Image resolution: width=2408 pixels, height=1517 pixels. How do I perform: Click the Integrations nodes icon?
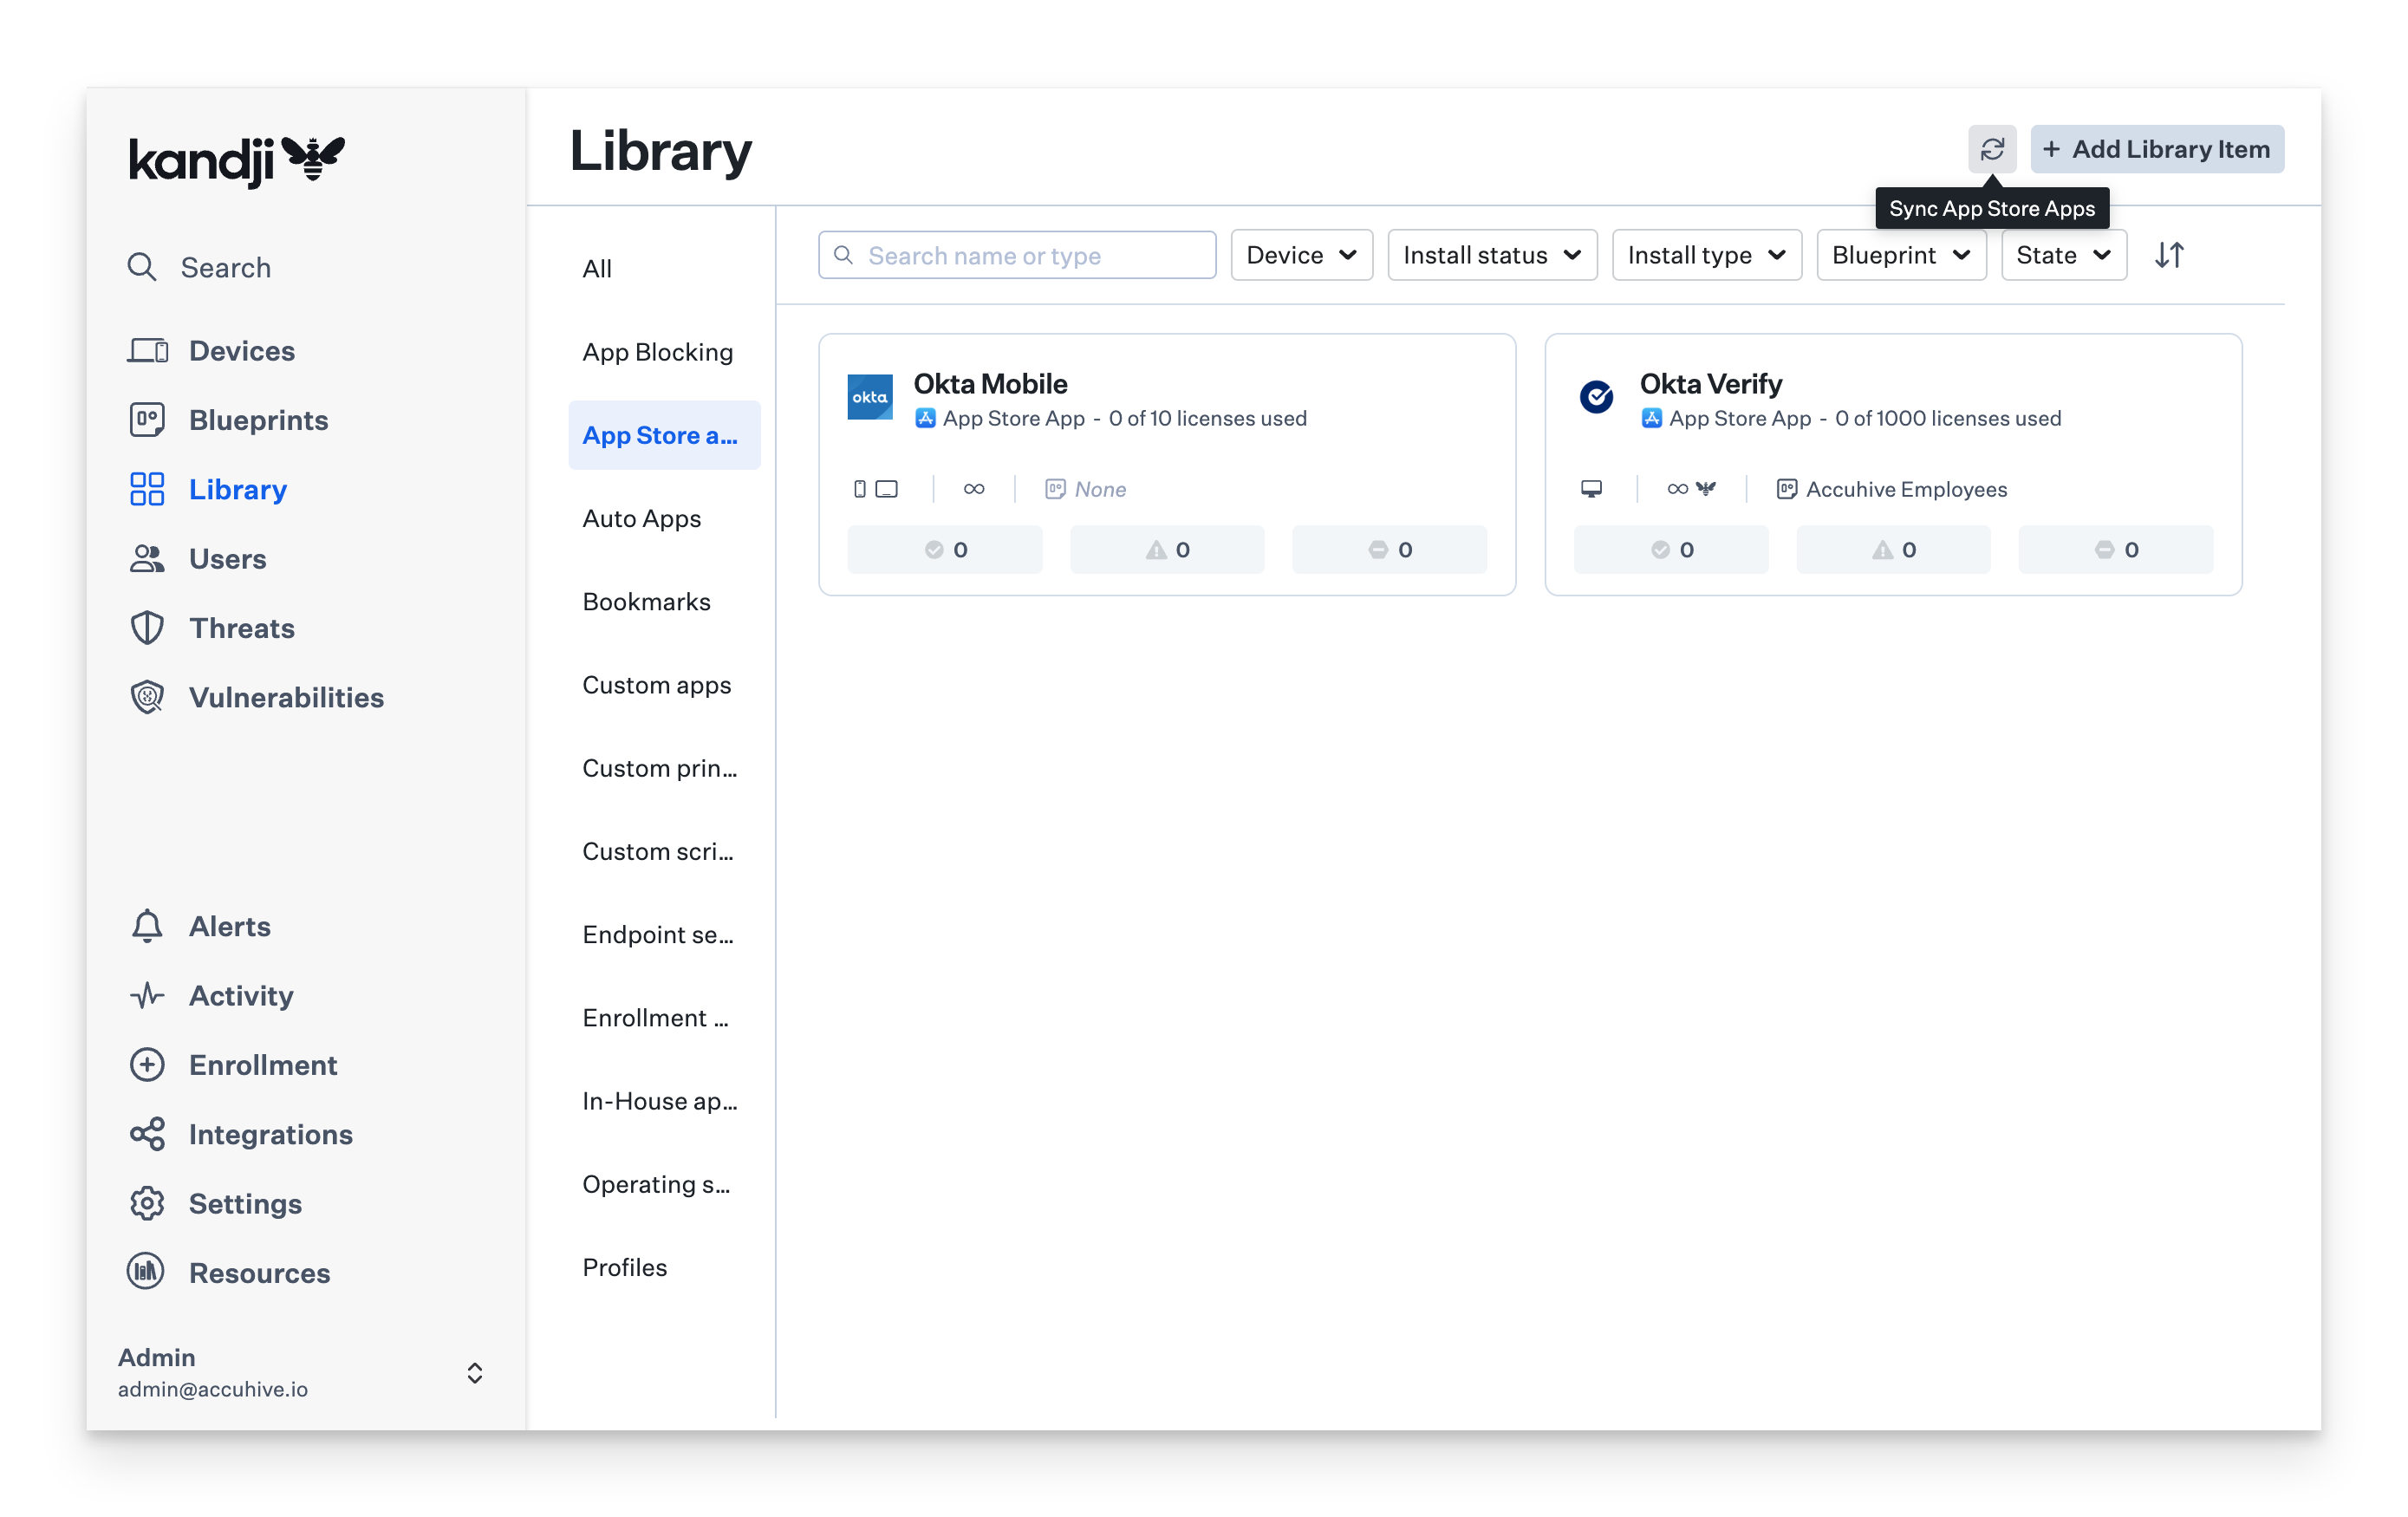(147, 1134)
